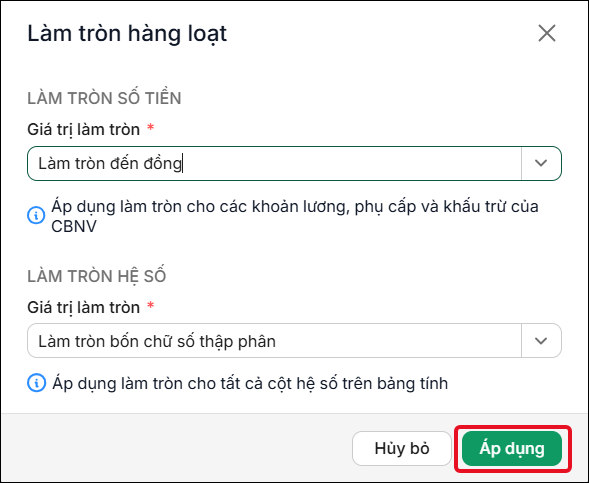This screenshot has width=589, height=483.
Task: Select the LÀM TRÒN SỐ TIỀN section header
Action: 104,98
